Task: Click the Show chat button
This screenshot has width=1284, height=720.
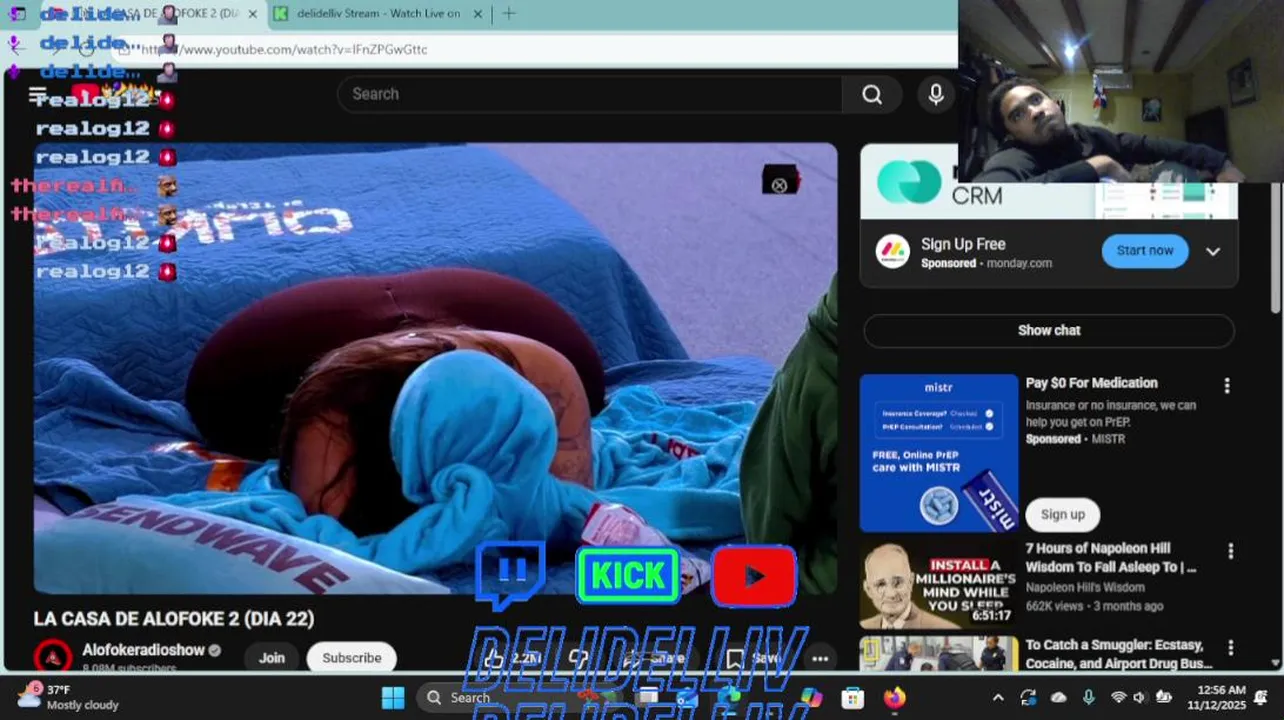Action: [1049, 331]
